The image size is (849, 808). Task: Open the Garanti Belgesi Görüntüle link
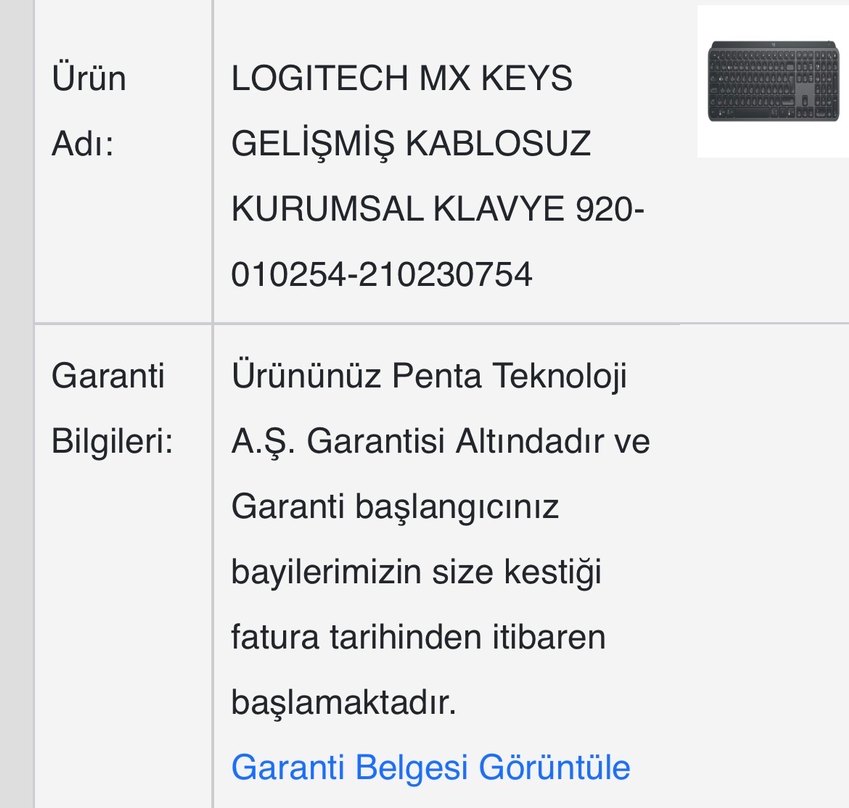click(x=430, y=765)
